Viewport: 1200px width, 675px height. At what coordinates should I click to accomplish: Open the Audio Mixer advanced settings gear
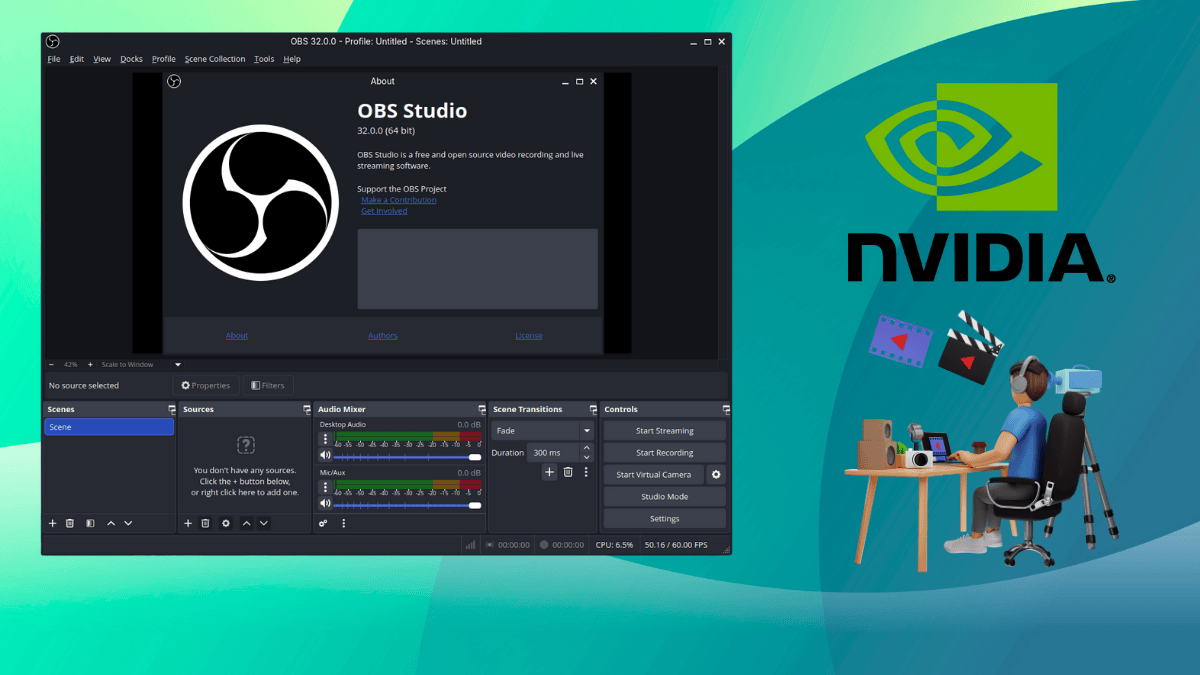[x=323, y=523]
